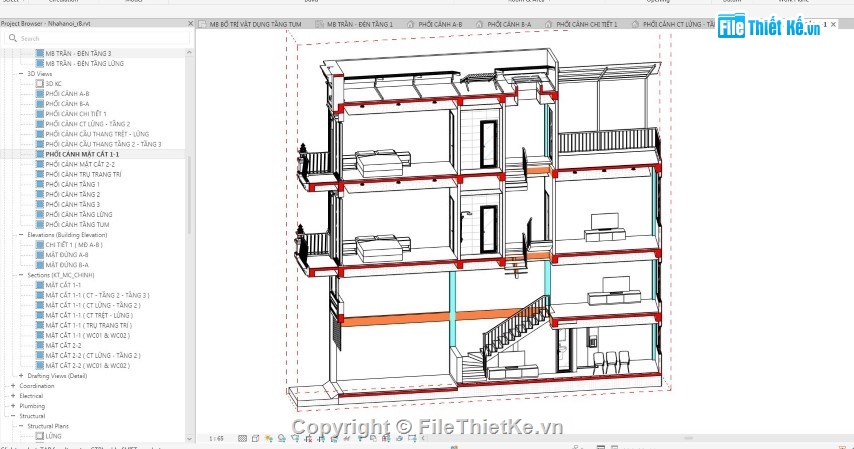The height and width of the screenshot is (449, 854).
Task: Select CHI TIẾT 1 ( MĐ A-B ) elevation
Action: (x=74, y=245)
